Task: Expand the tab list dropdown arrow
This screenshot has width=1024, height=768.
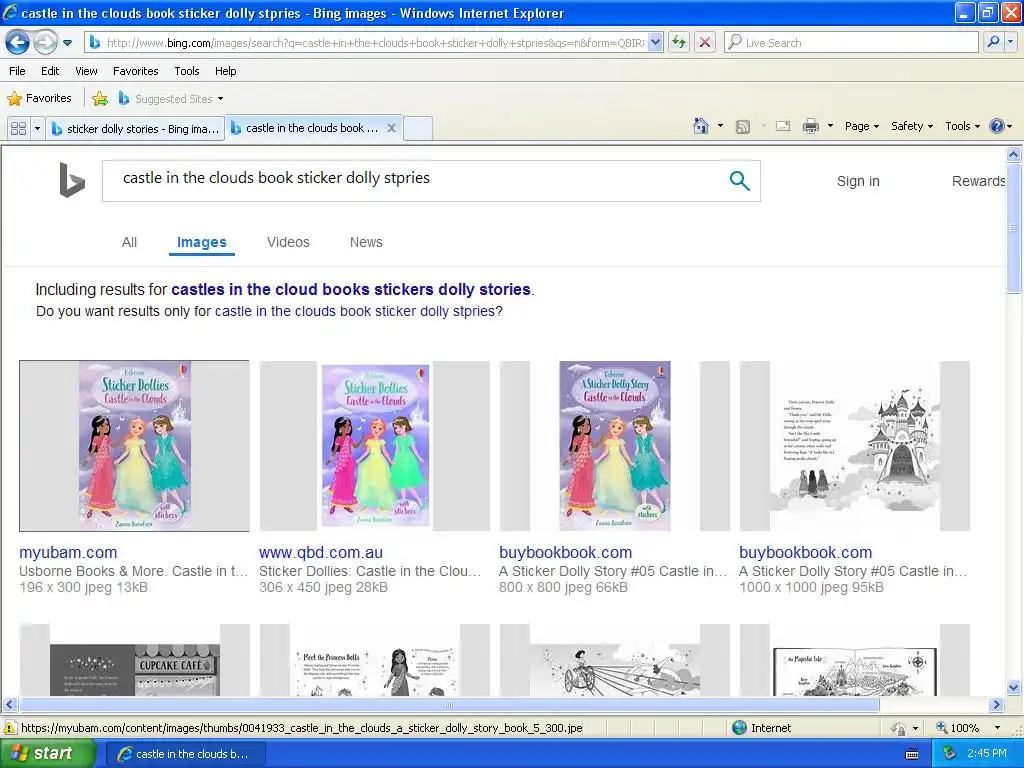Action: click(x=37, y=129)
